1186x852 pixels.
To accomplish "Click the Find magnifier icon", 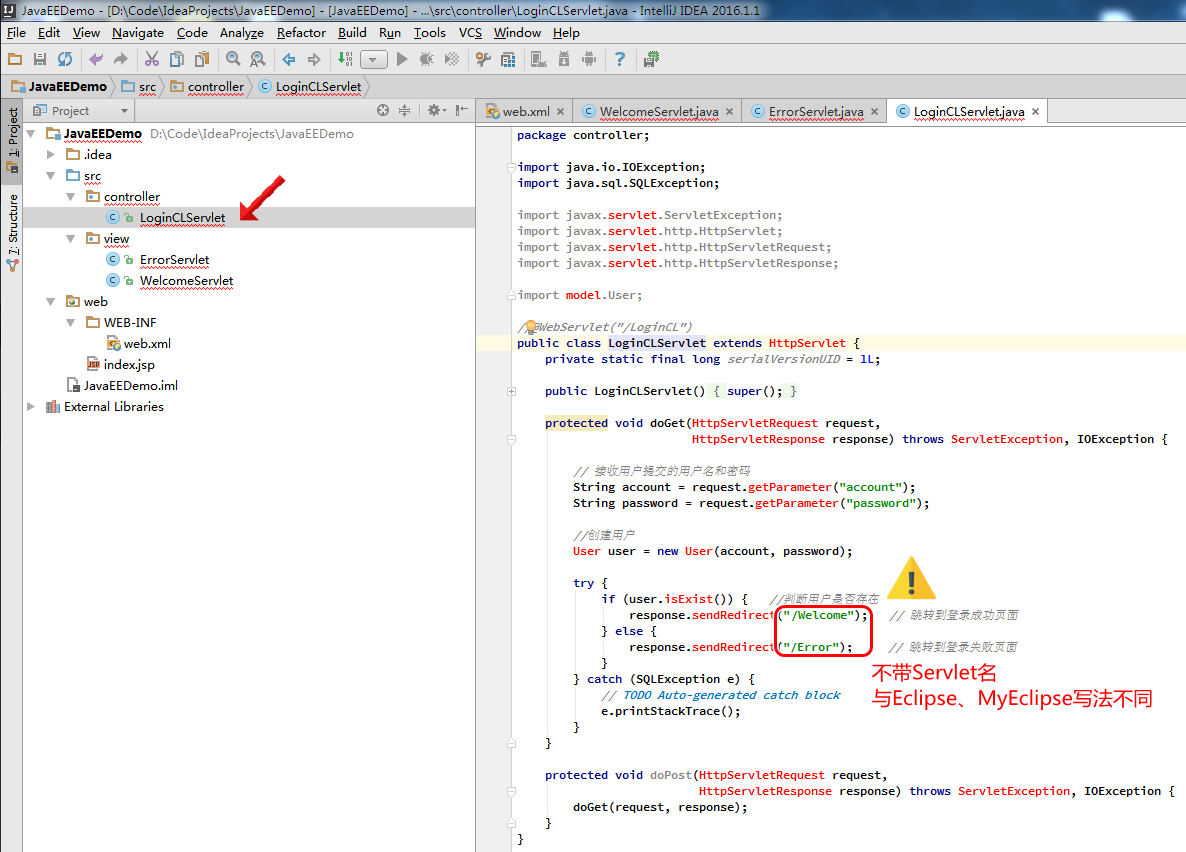I will 233,59.
